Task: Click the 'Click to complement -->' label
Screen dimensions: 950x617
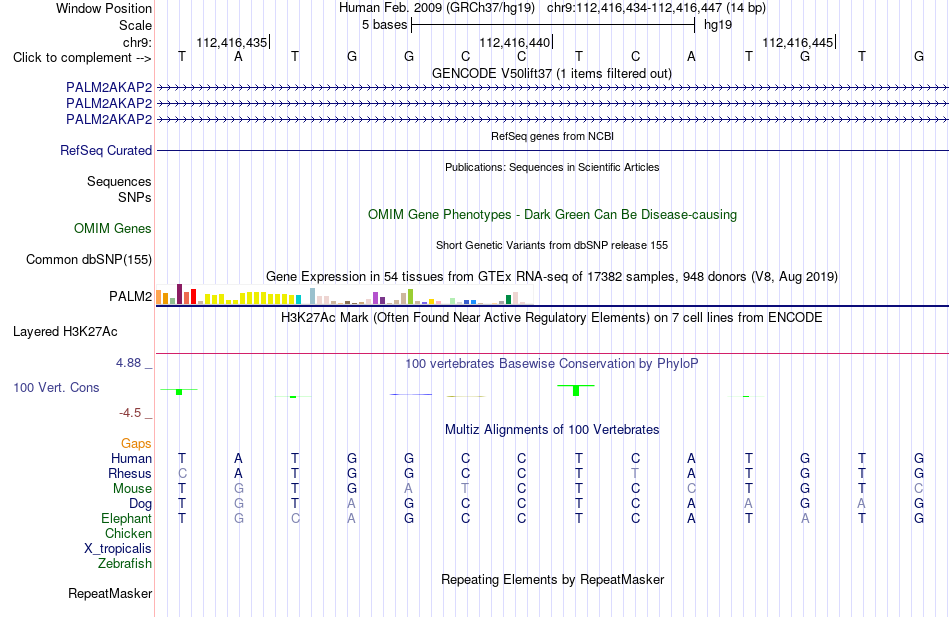Action: (x=82, y=58)
